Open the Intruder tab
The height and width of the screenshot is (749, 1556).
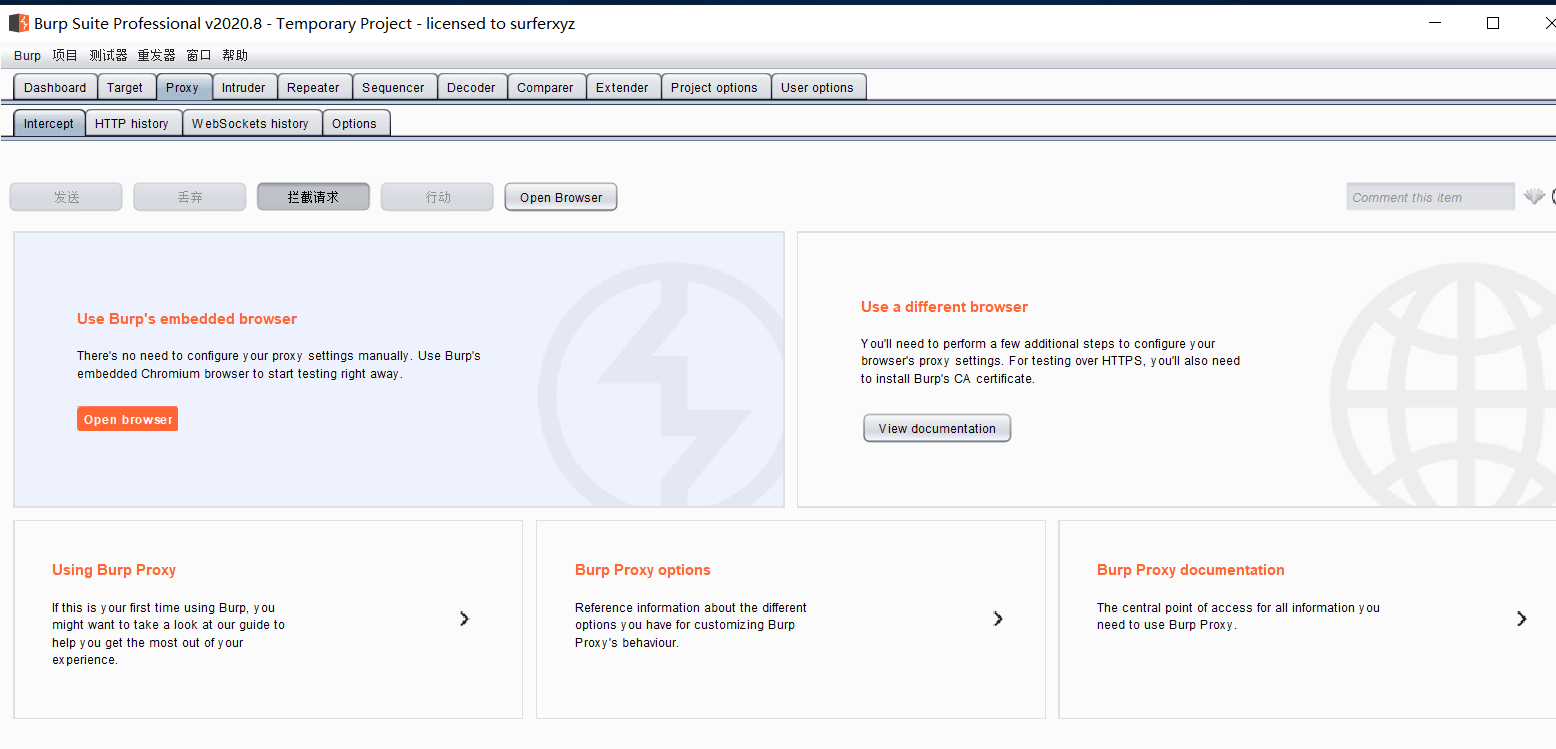(x=243, y=88)
